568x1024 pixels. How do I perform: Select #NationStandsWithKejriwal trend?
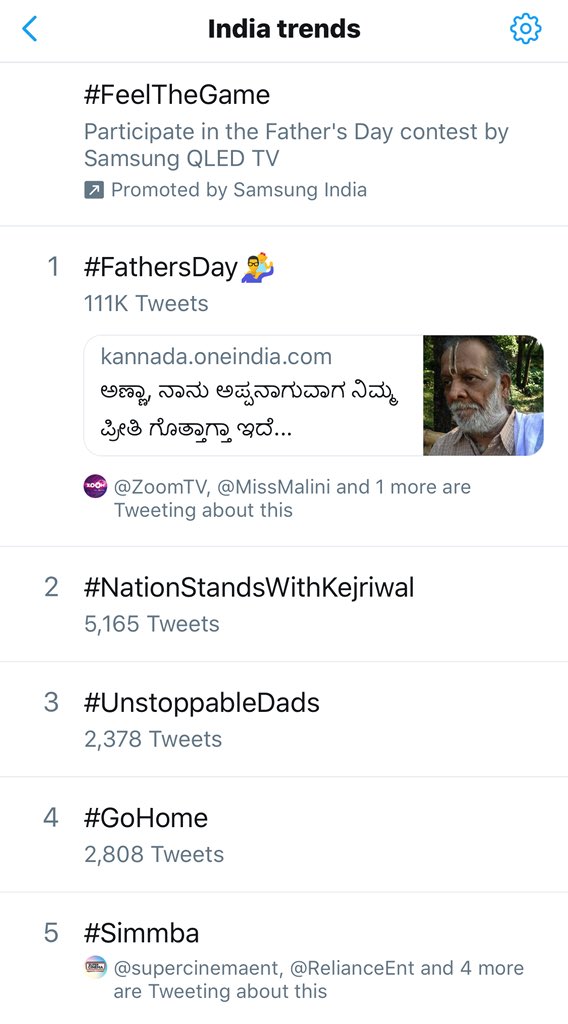tap(284, 604)
